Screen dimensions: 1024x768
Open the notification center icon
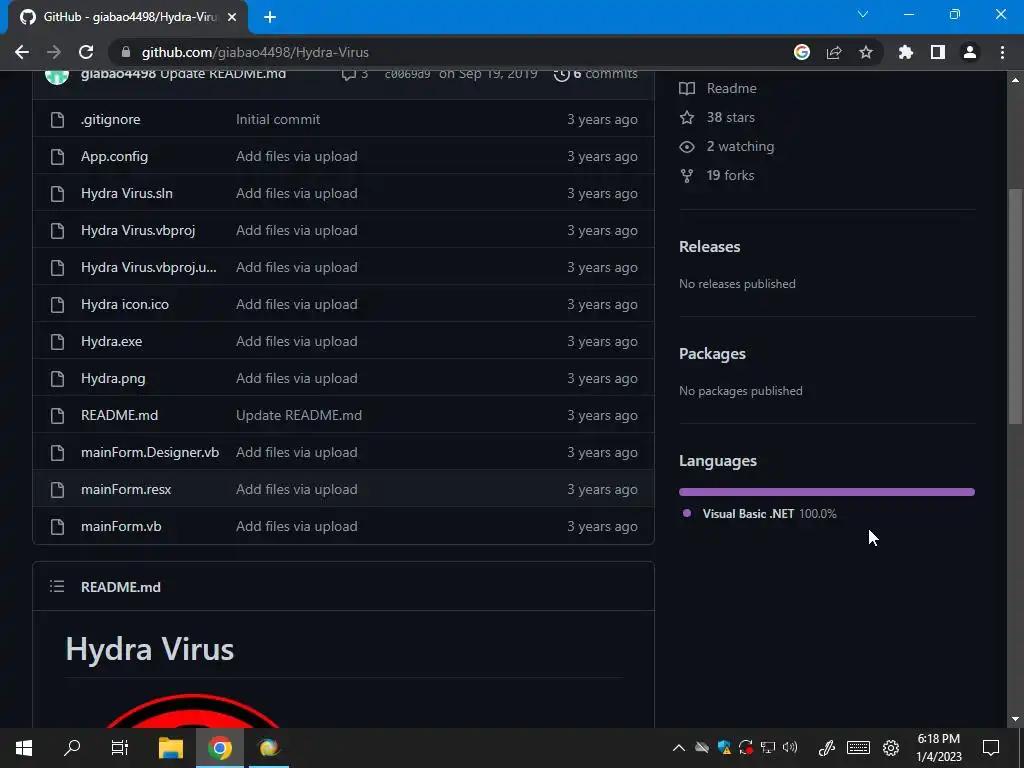tap(991, 748)
